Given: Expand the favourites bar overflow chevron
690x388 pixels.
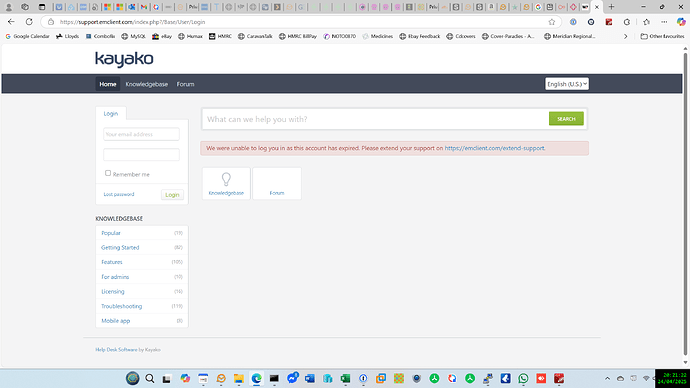Looking at the screenshot, I should [625, 37].
